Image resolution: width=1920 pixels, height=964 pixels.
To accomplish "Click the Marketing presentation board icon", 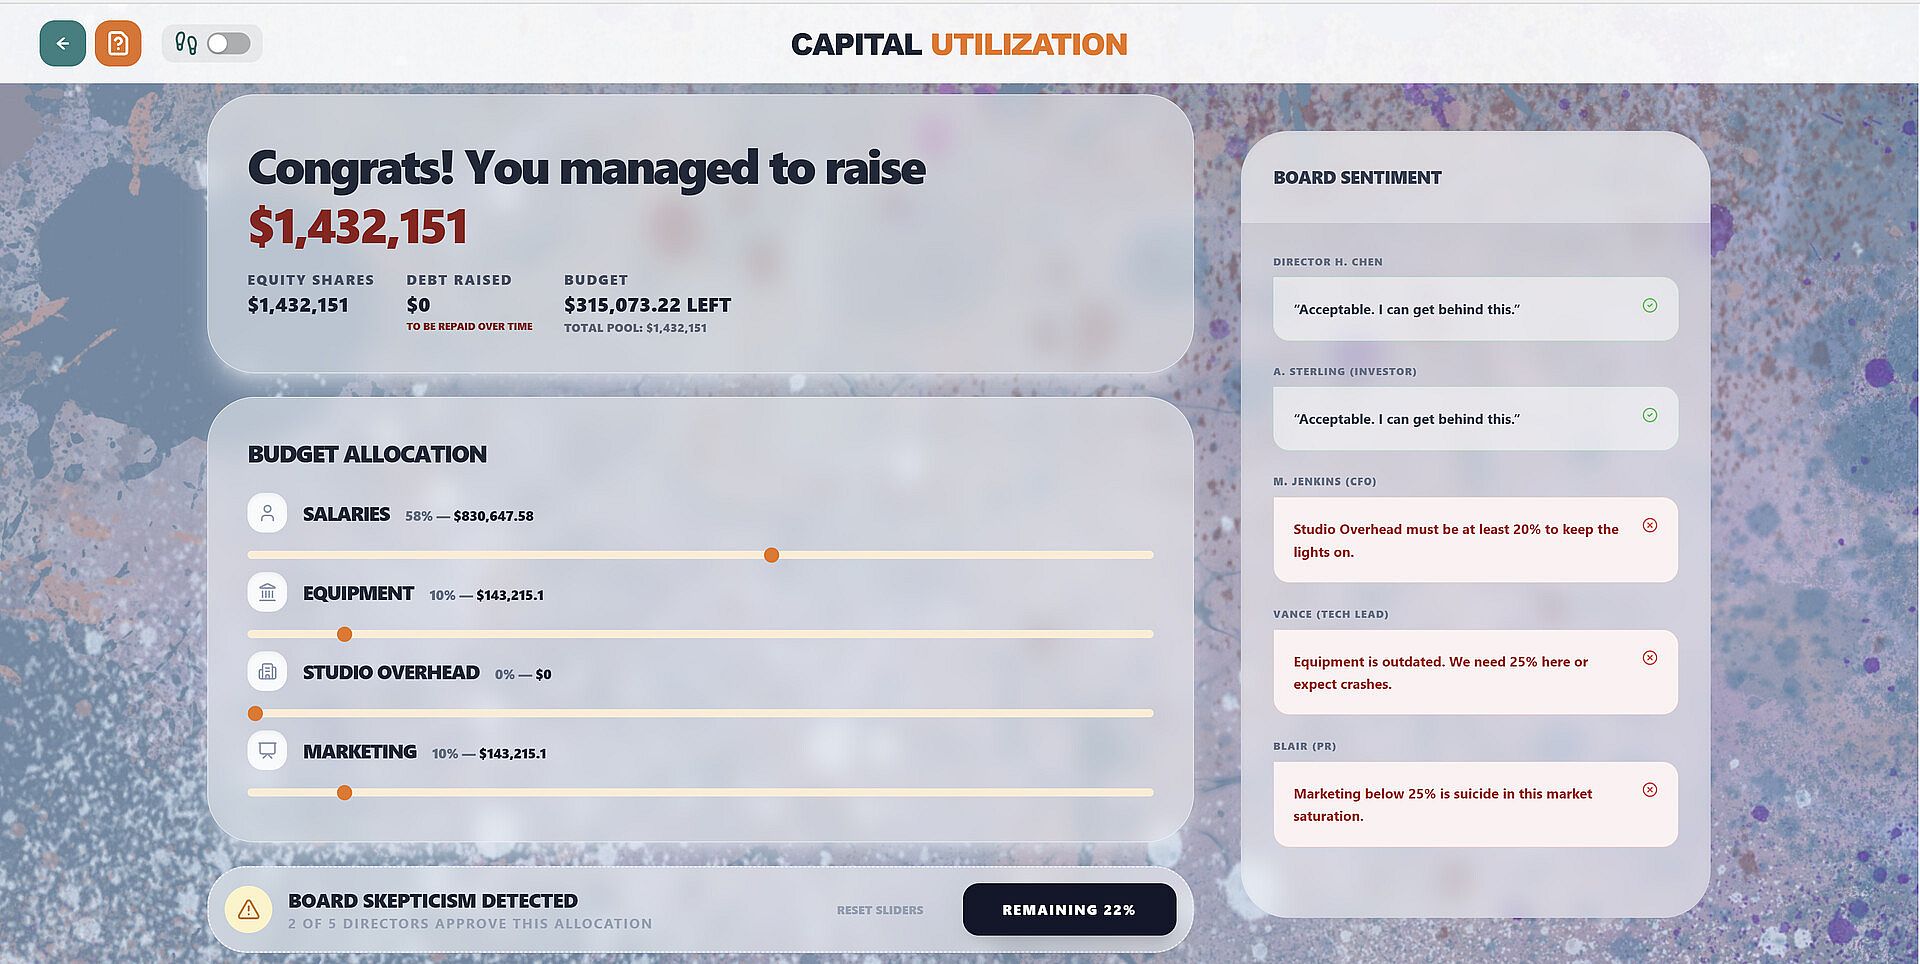I will click(267, 751).
